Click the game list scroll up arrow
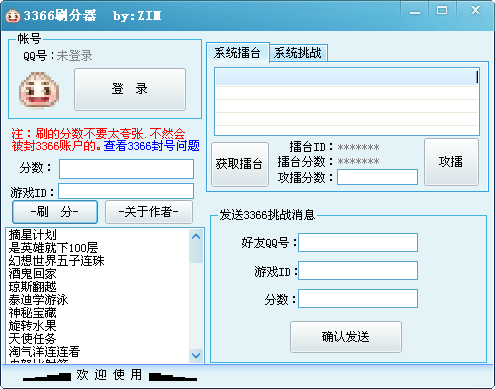The height and width of the screenshot is (389, 495). click(x=196, y=236)
